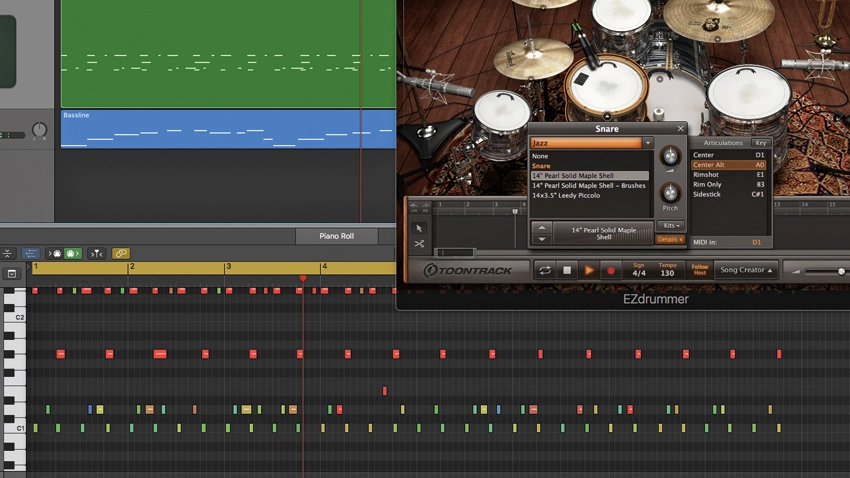This screenshot has height=478, width=850.
Task: Click the Toontrack logo
Action: [467, 270]
